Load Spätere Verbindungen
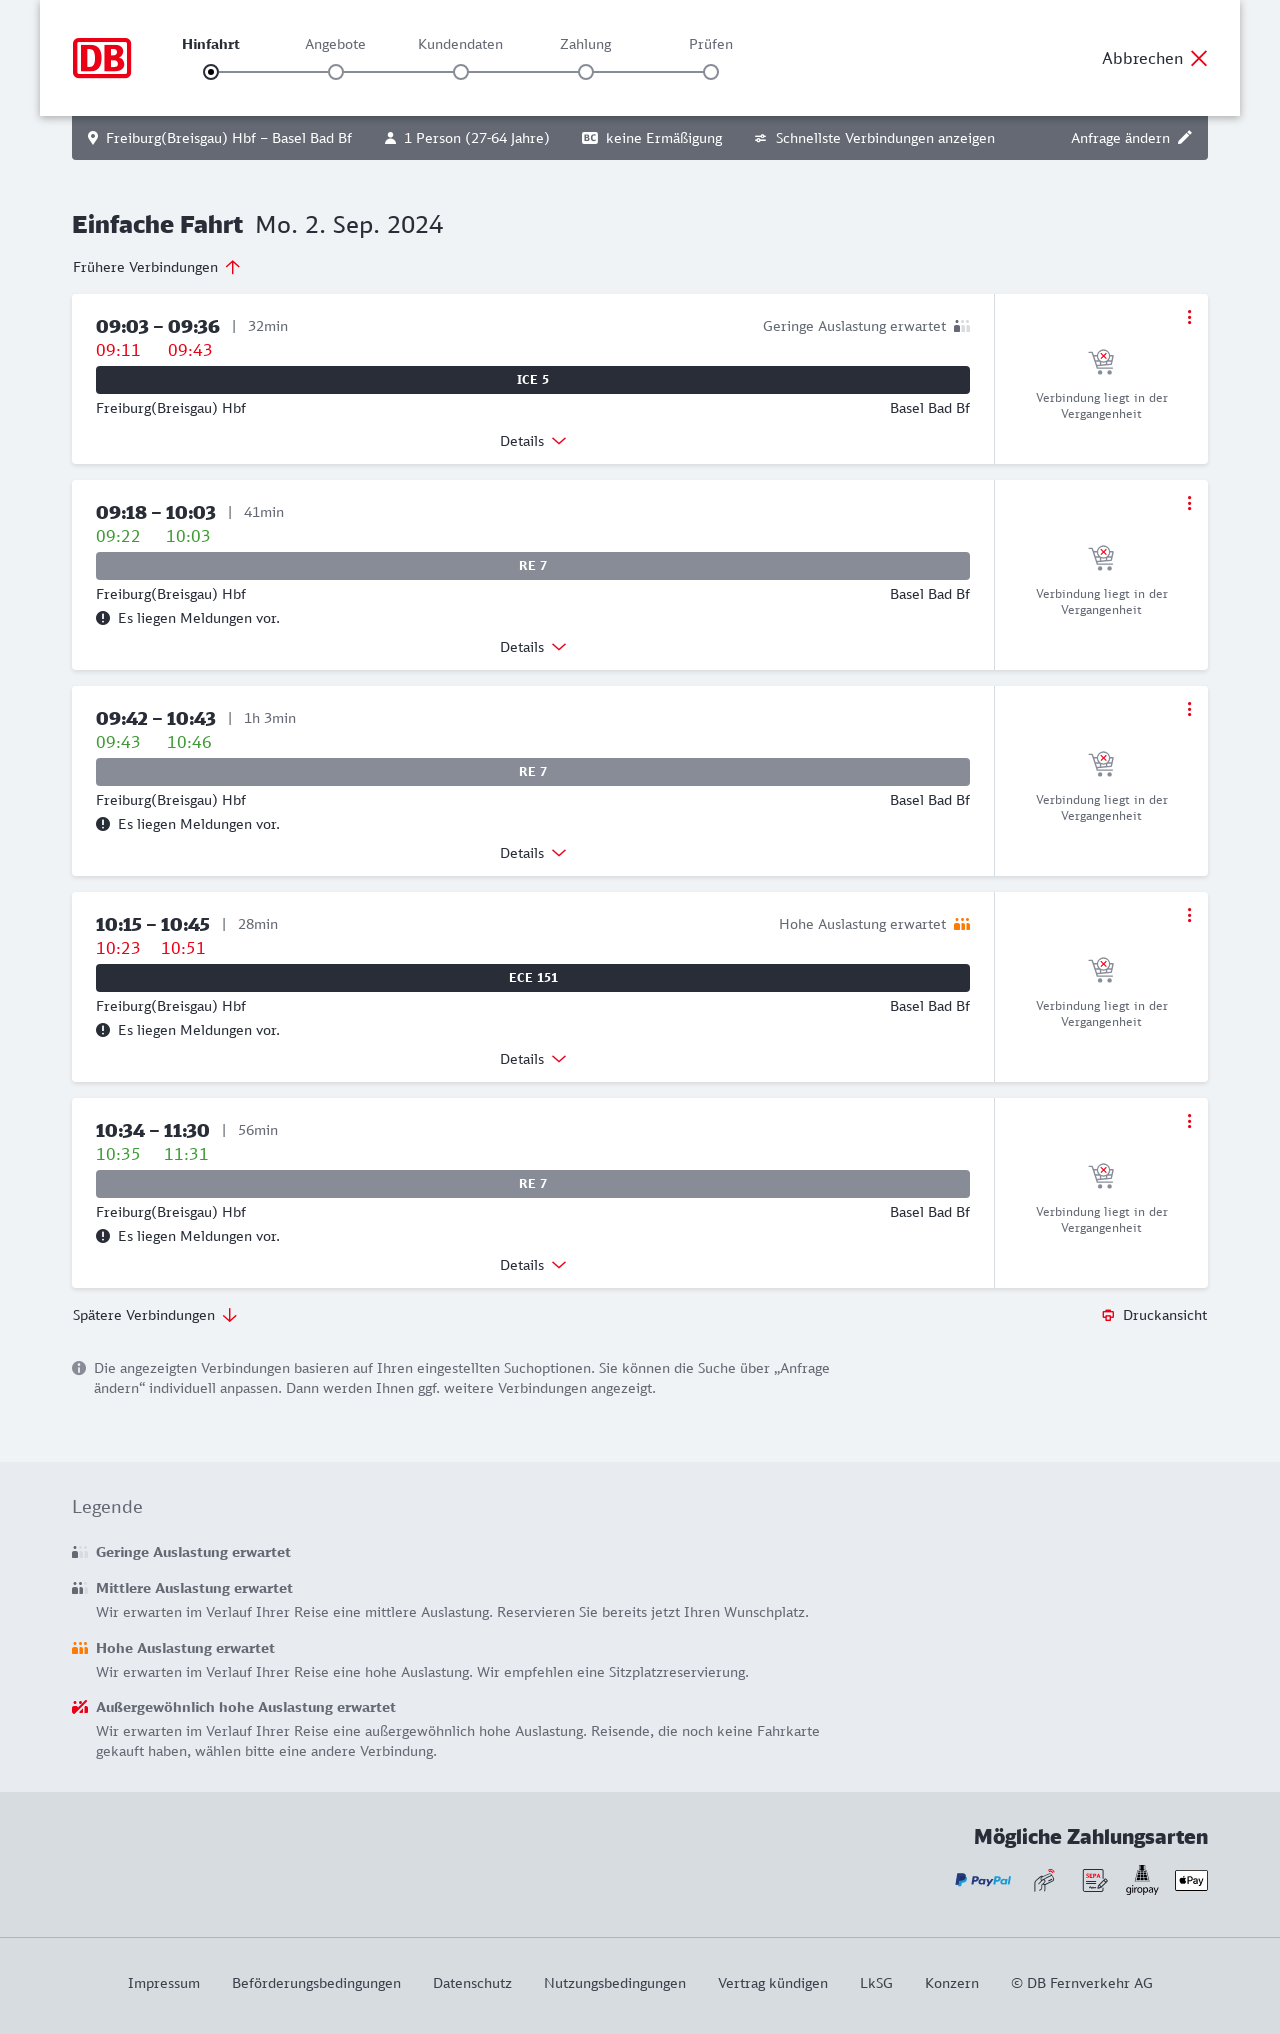This screenshot has height=2034, width=1280. 155,1315
